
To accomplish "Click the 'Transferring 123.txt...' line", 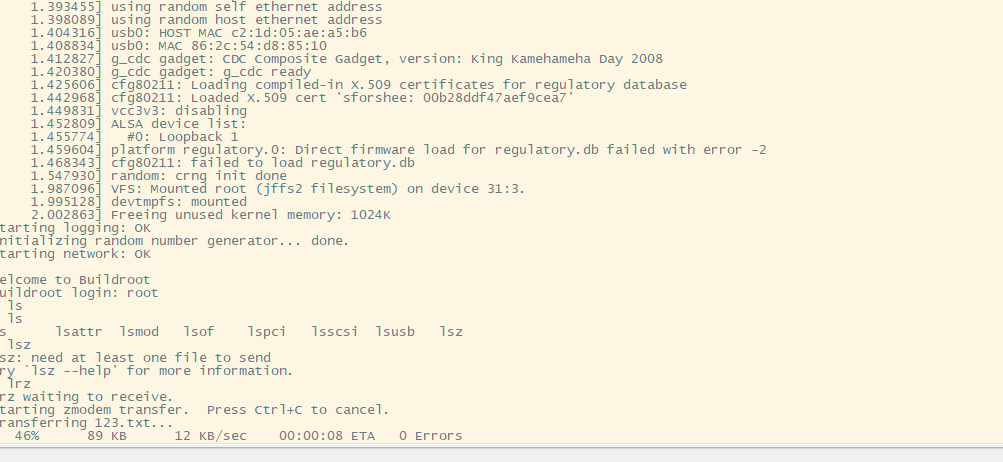I will 86,423.
